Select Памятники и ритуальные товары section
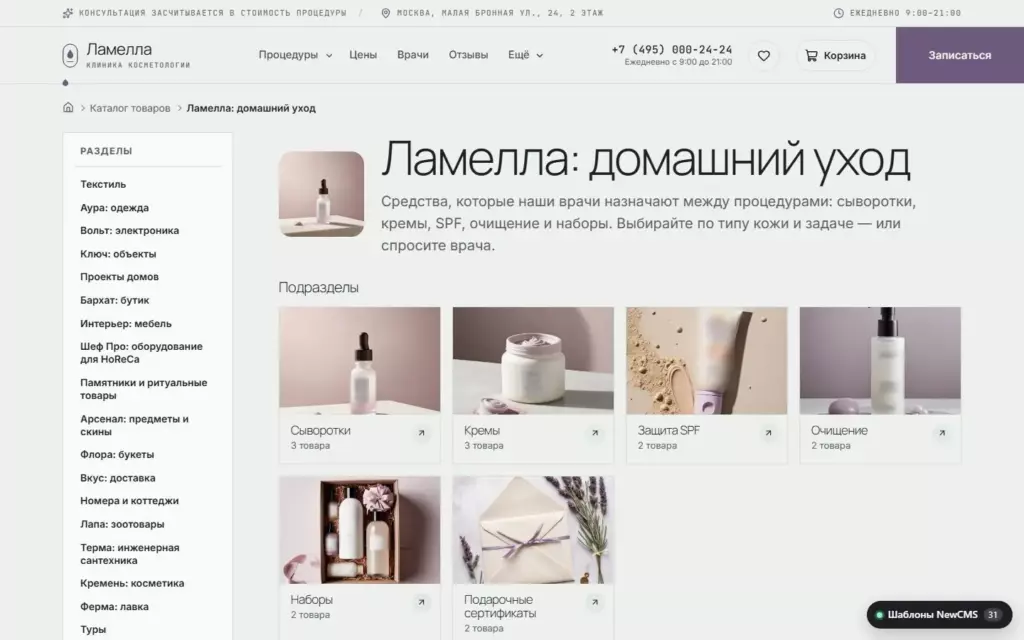This screenshot has width=1024, height=640. [144, 389]
